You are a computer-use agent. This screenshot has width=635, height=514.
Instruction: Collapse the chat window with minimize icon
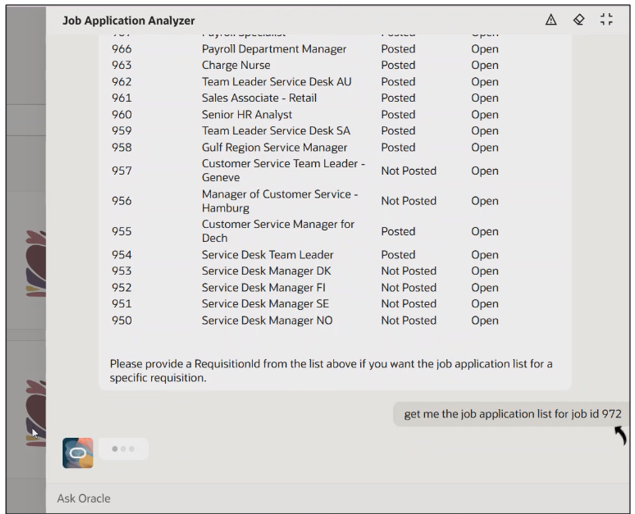tap(606, 20)
